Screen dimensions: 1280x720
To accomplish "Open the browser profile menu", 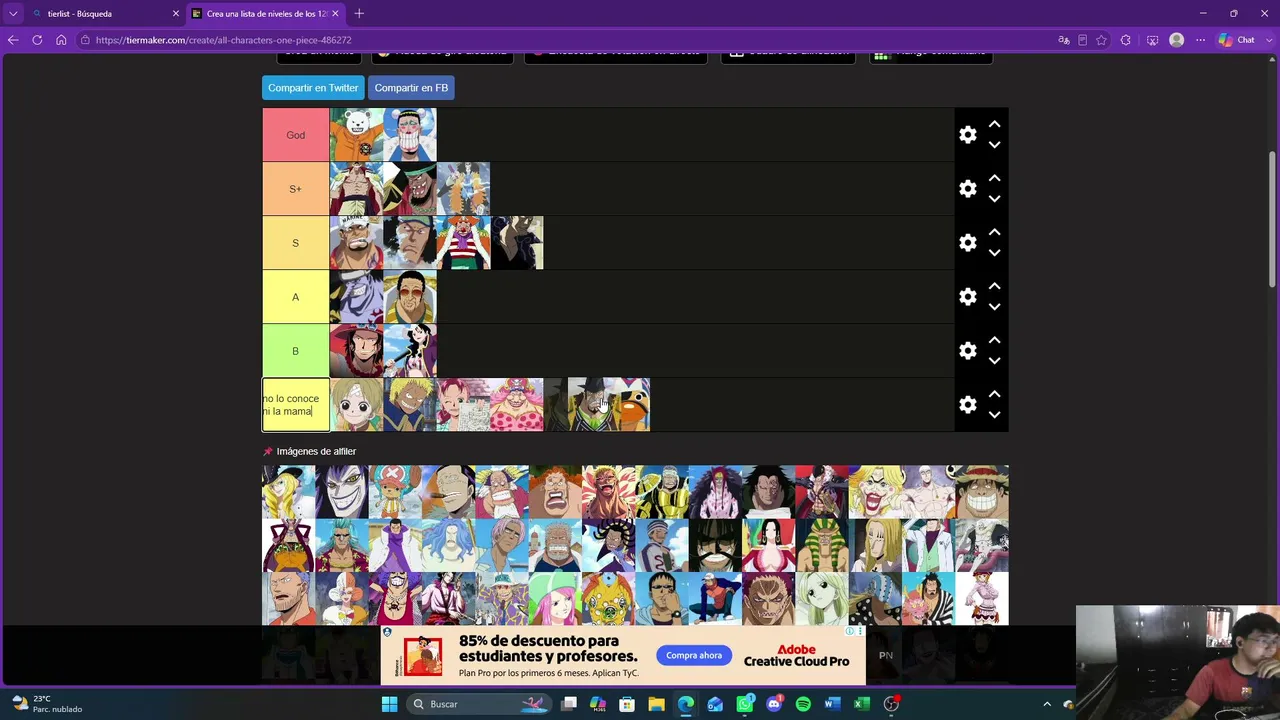I will coord(1176,40).
